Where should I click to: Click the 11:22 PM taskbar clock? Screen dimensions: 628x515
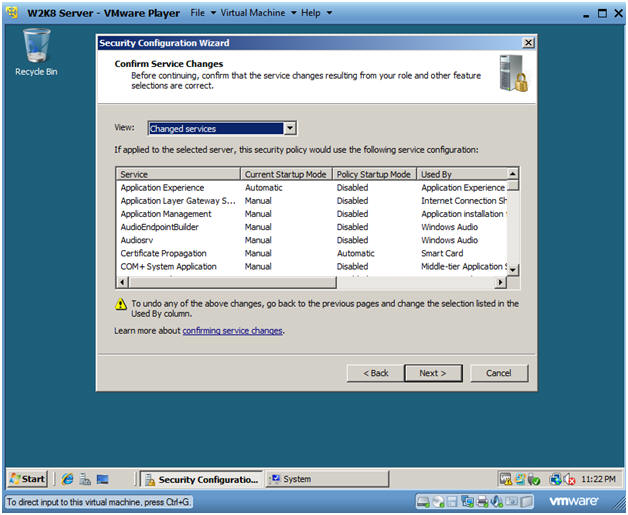click(x=598, y=479)
